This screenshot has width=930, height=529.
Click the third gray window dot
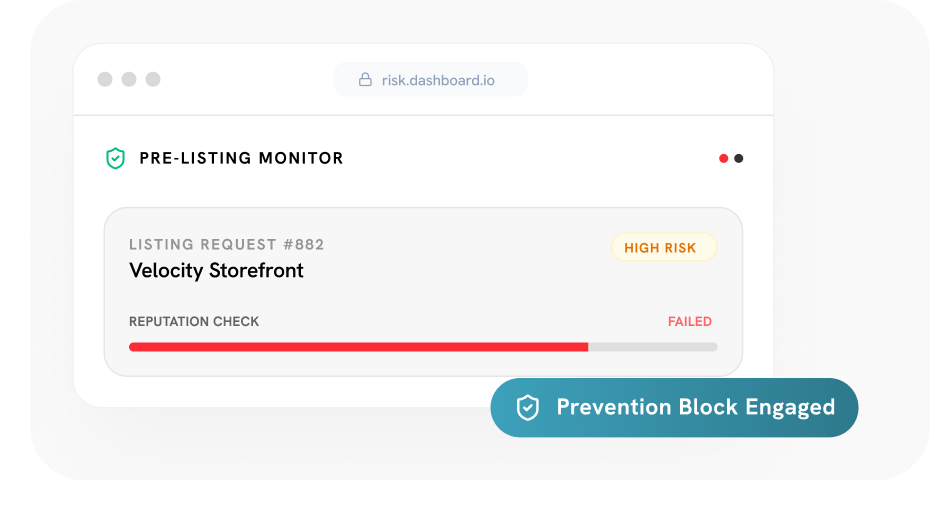click(153, 79)
